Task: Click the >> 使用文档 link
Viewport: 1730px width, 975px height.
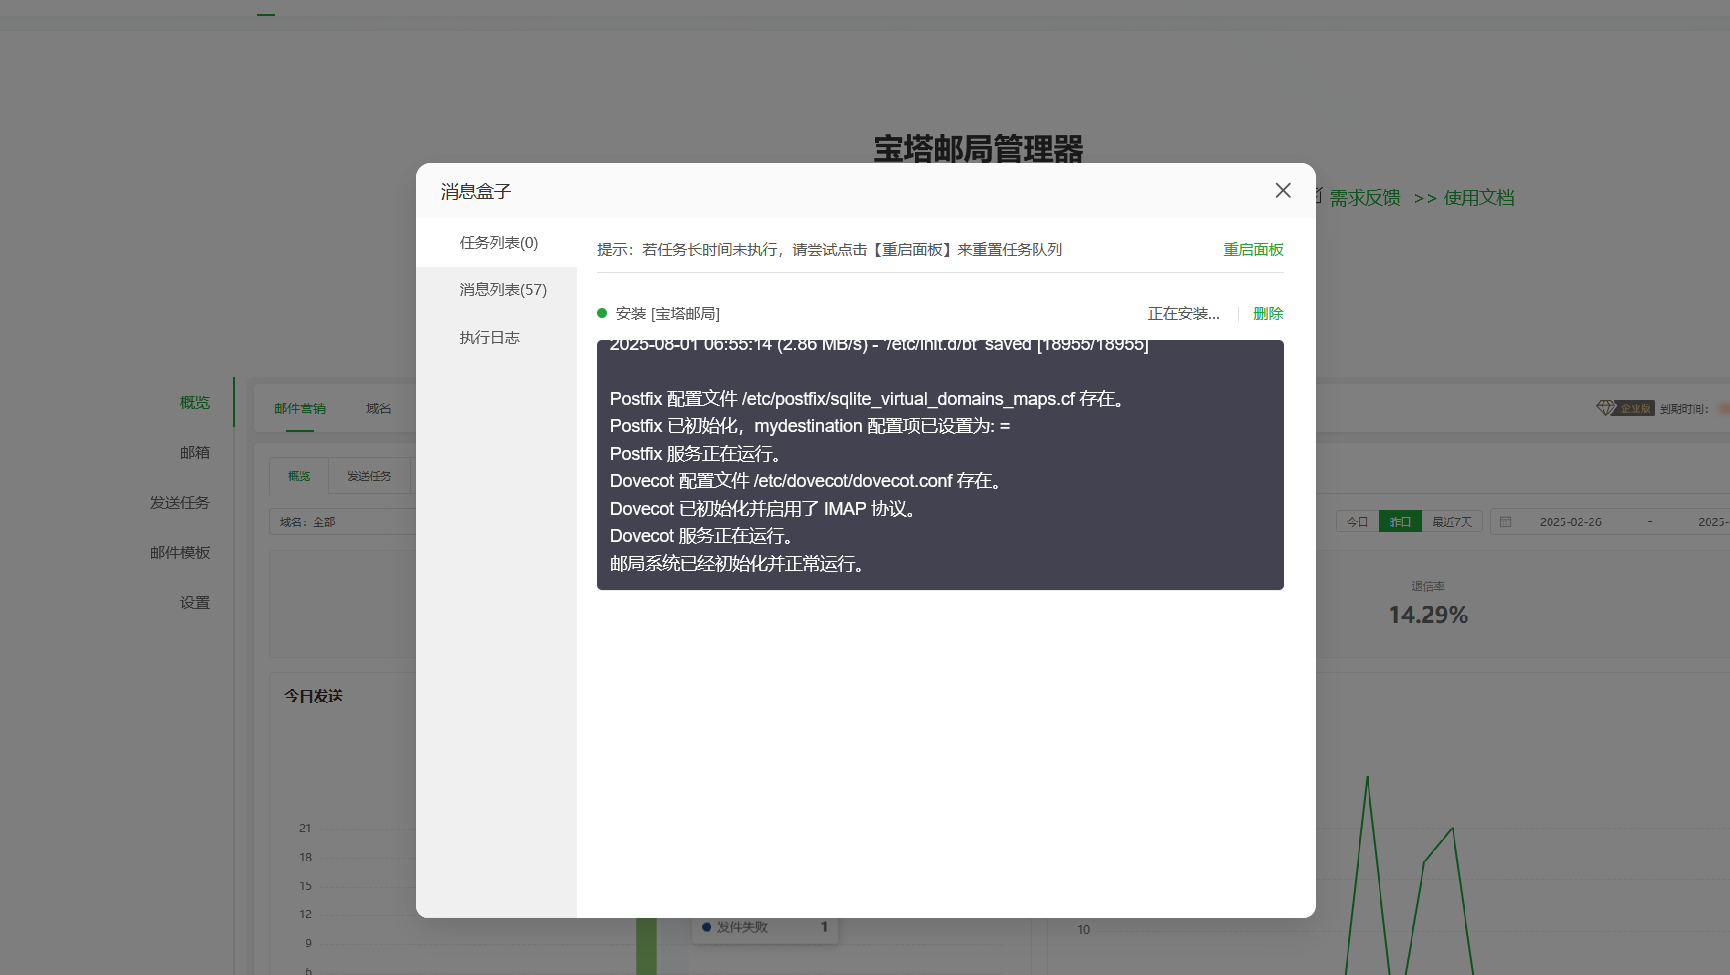Action: [1464, 198]
